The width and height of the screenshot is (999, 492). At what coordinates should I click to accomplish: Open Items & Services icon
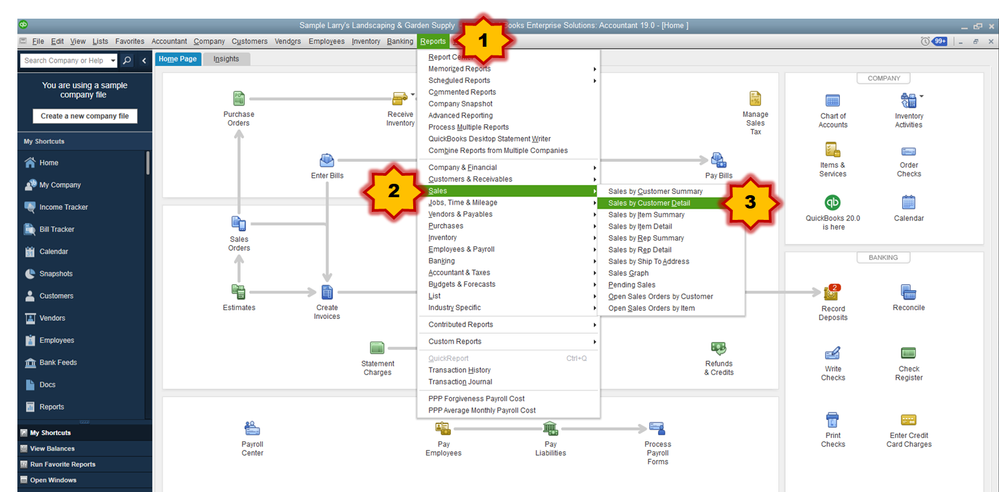tap(833, 150)
